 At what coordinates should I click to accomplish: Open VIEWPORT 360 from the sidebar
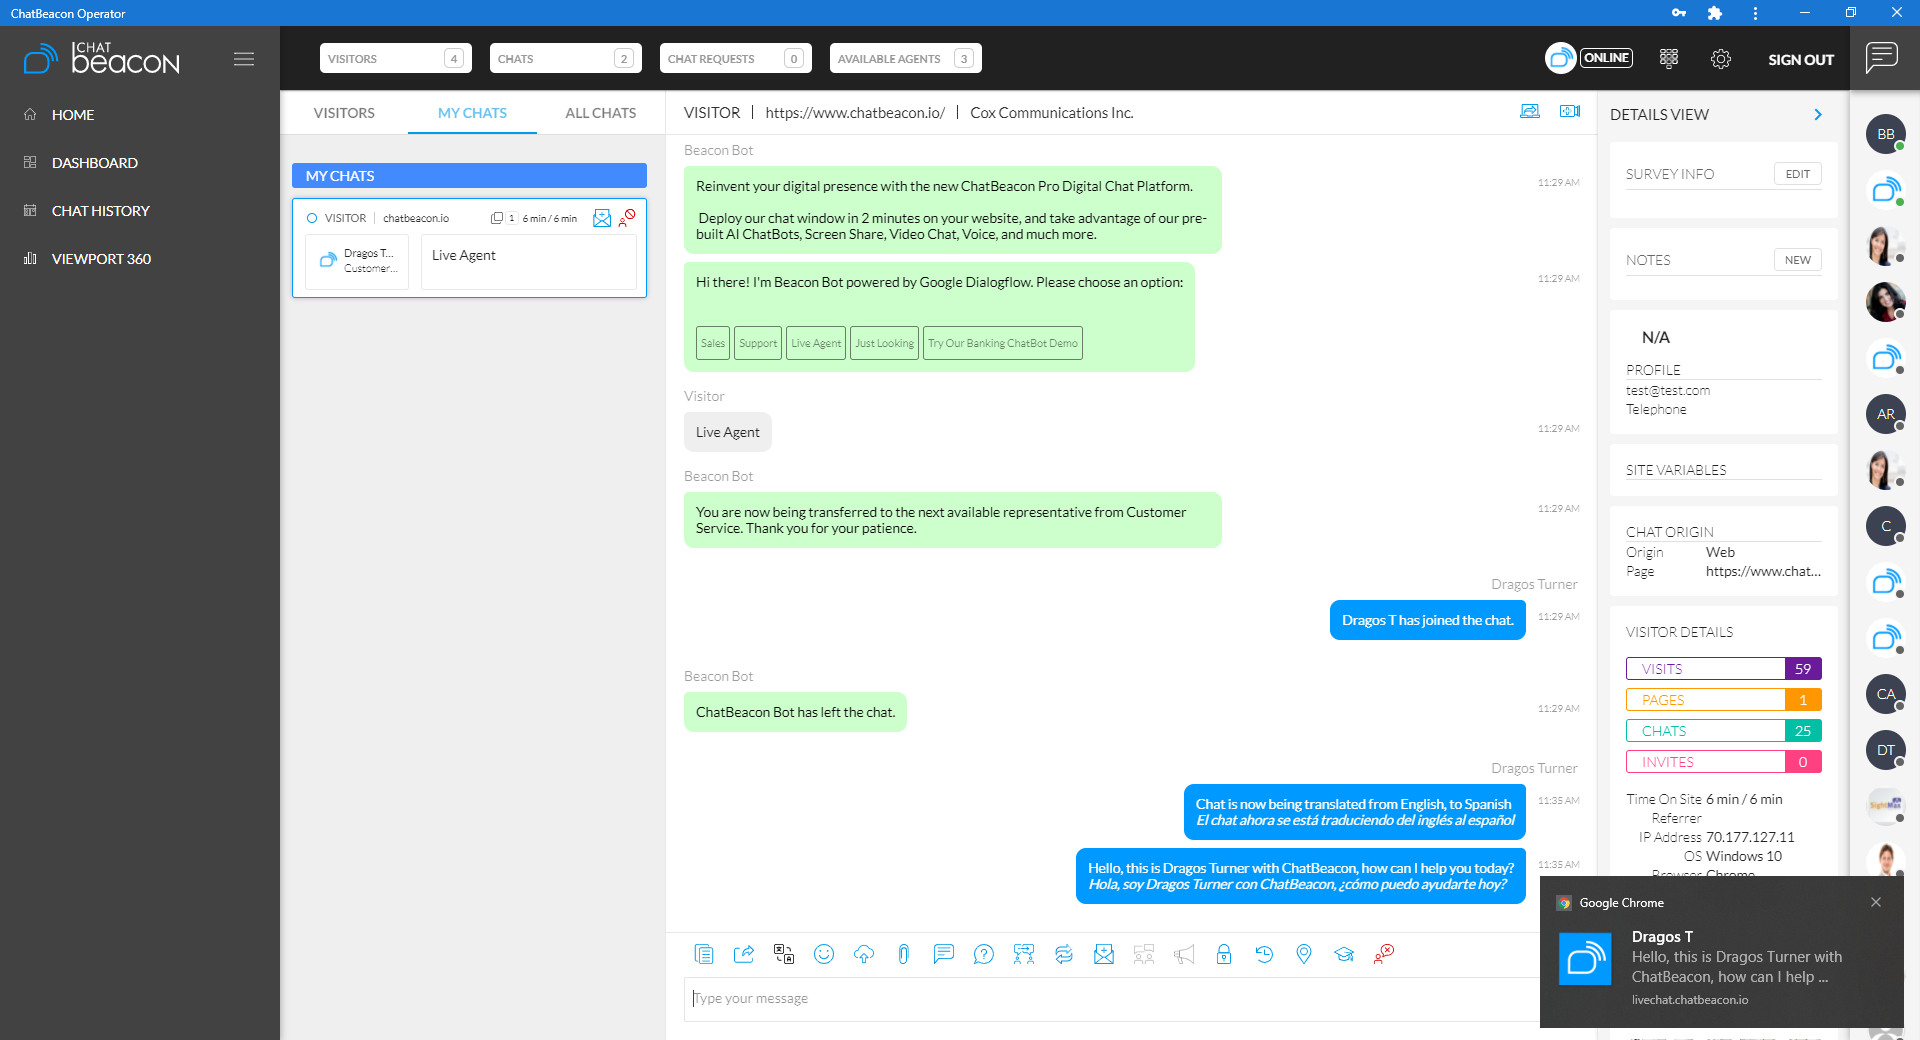click(x=101, y=259)
